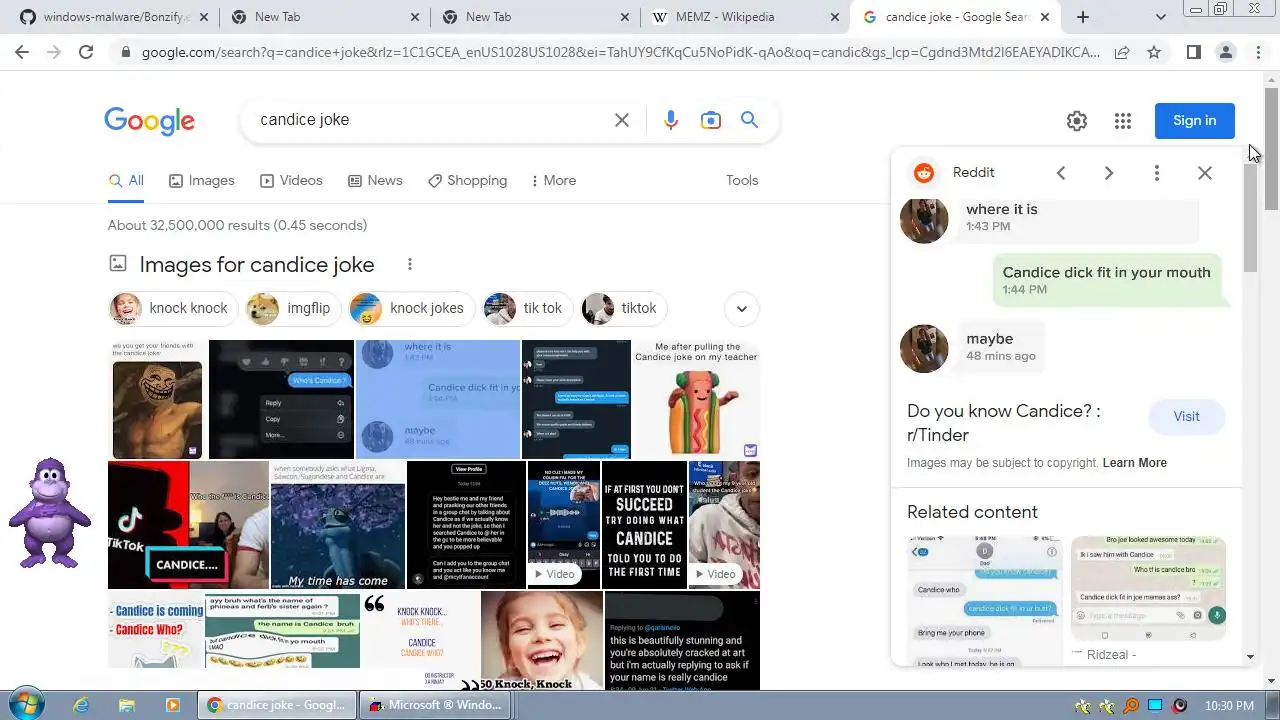Click the 10:30 PM system clock
1280x720 pixels.
pyautogui.click(x=1229, y=706)
